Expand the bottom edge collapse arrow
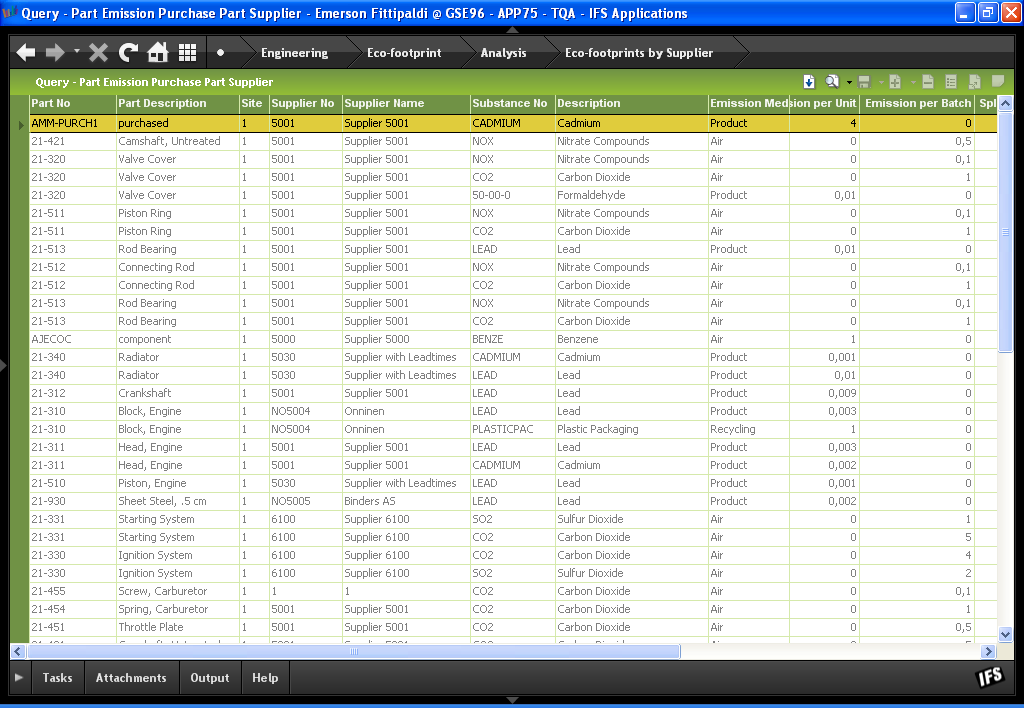 coord(513,700)
